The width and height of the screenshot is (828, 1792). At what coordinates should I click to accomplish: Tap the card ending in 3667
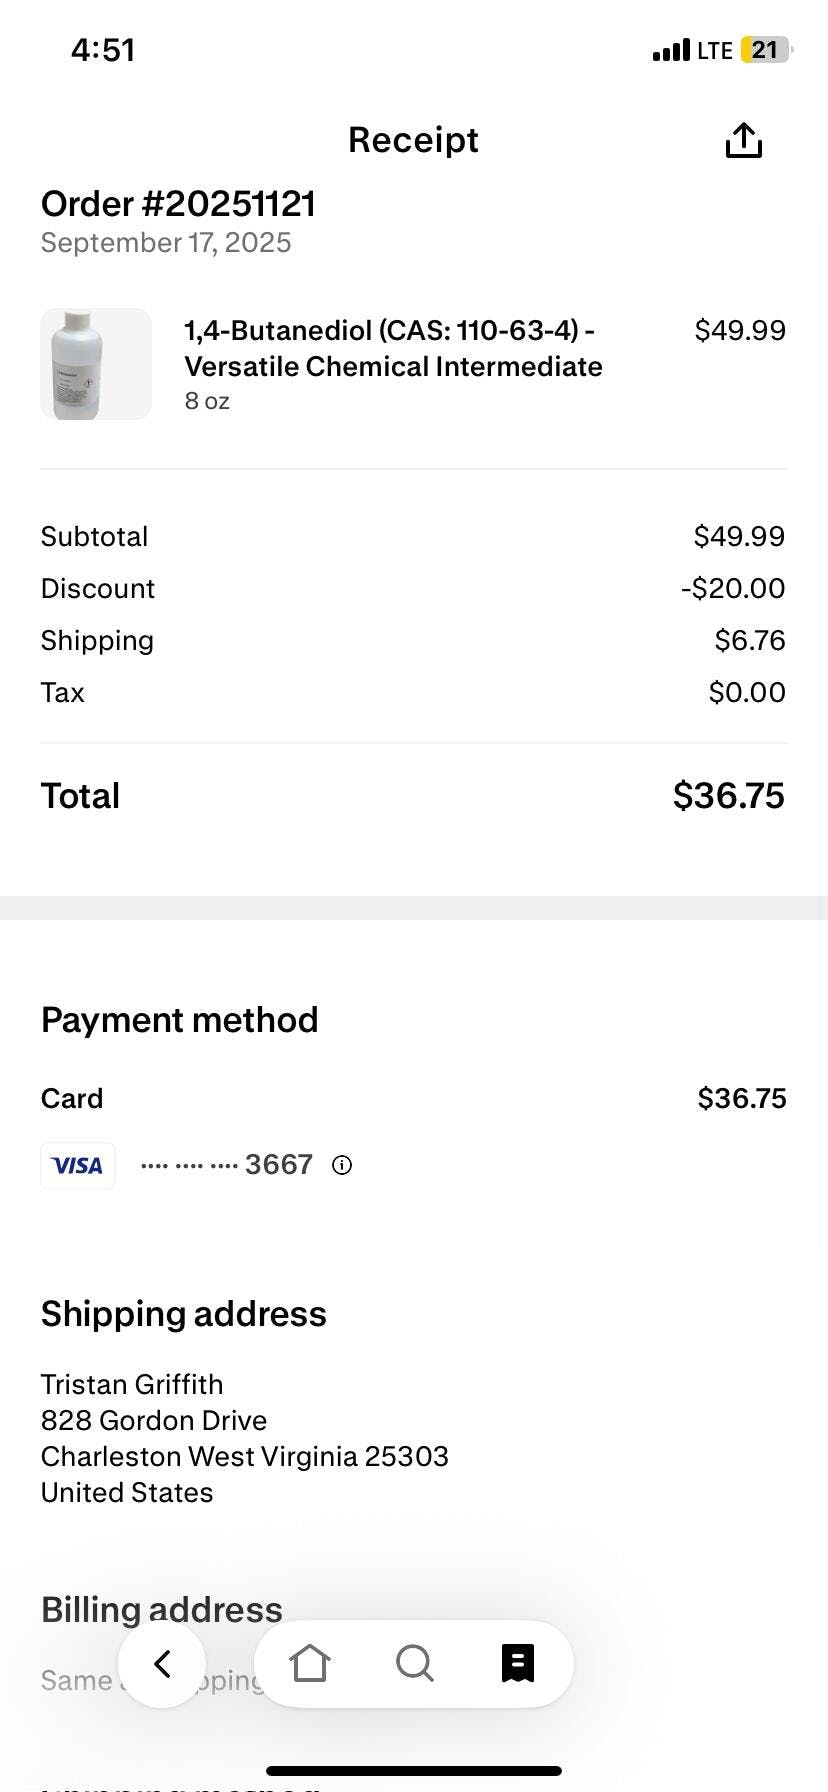pos(227,1165)
